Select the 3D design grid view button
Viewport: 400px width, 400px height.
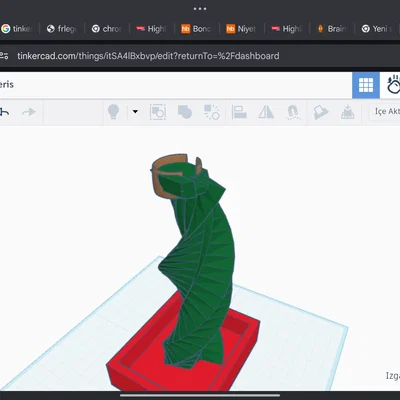(x=366, y=85)
